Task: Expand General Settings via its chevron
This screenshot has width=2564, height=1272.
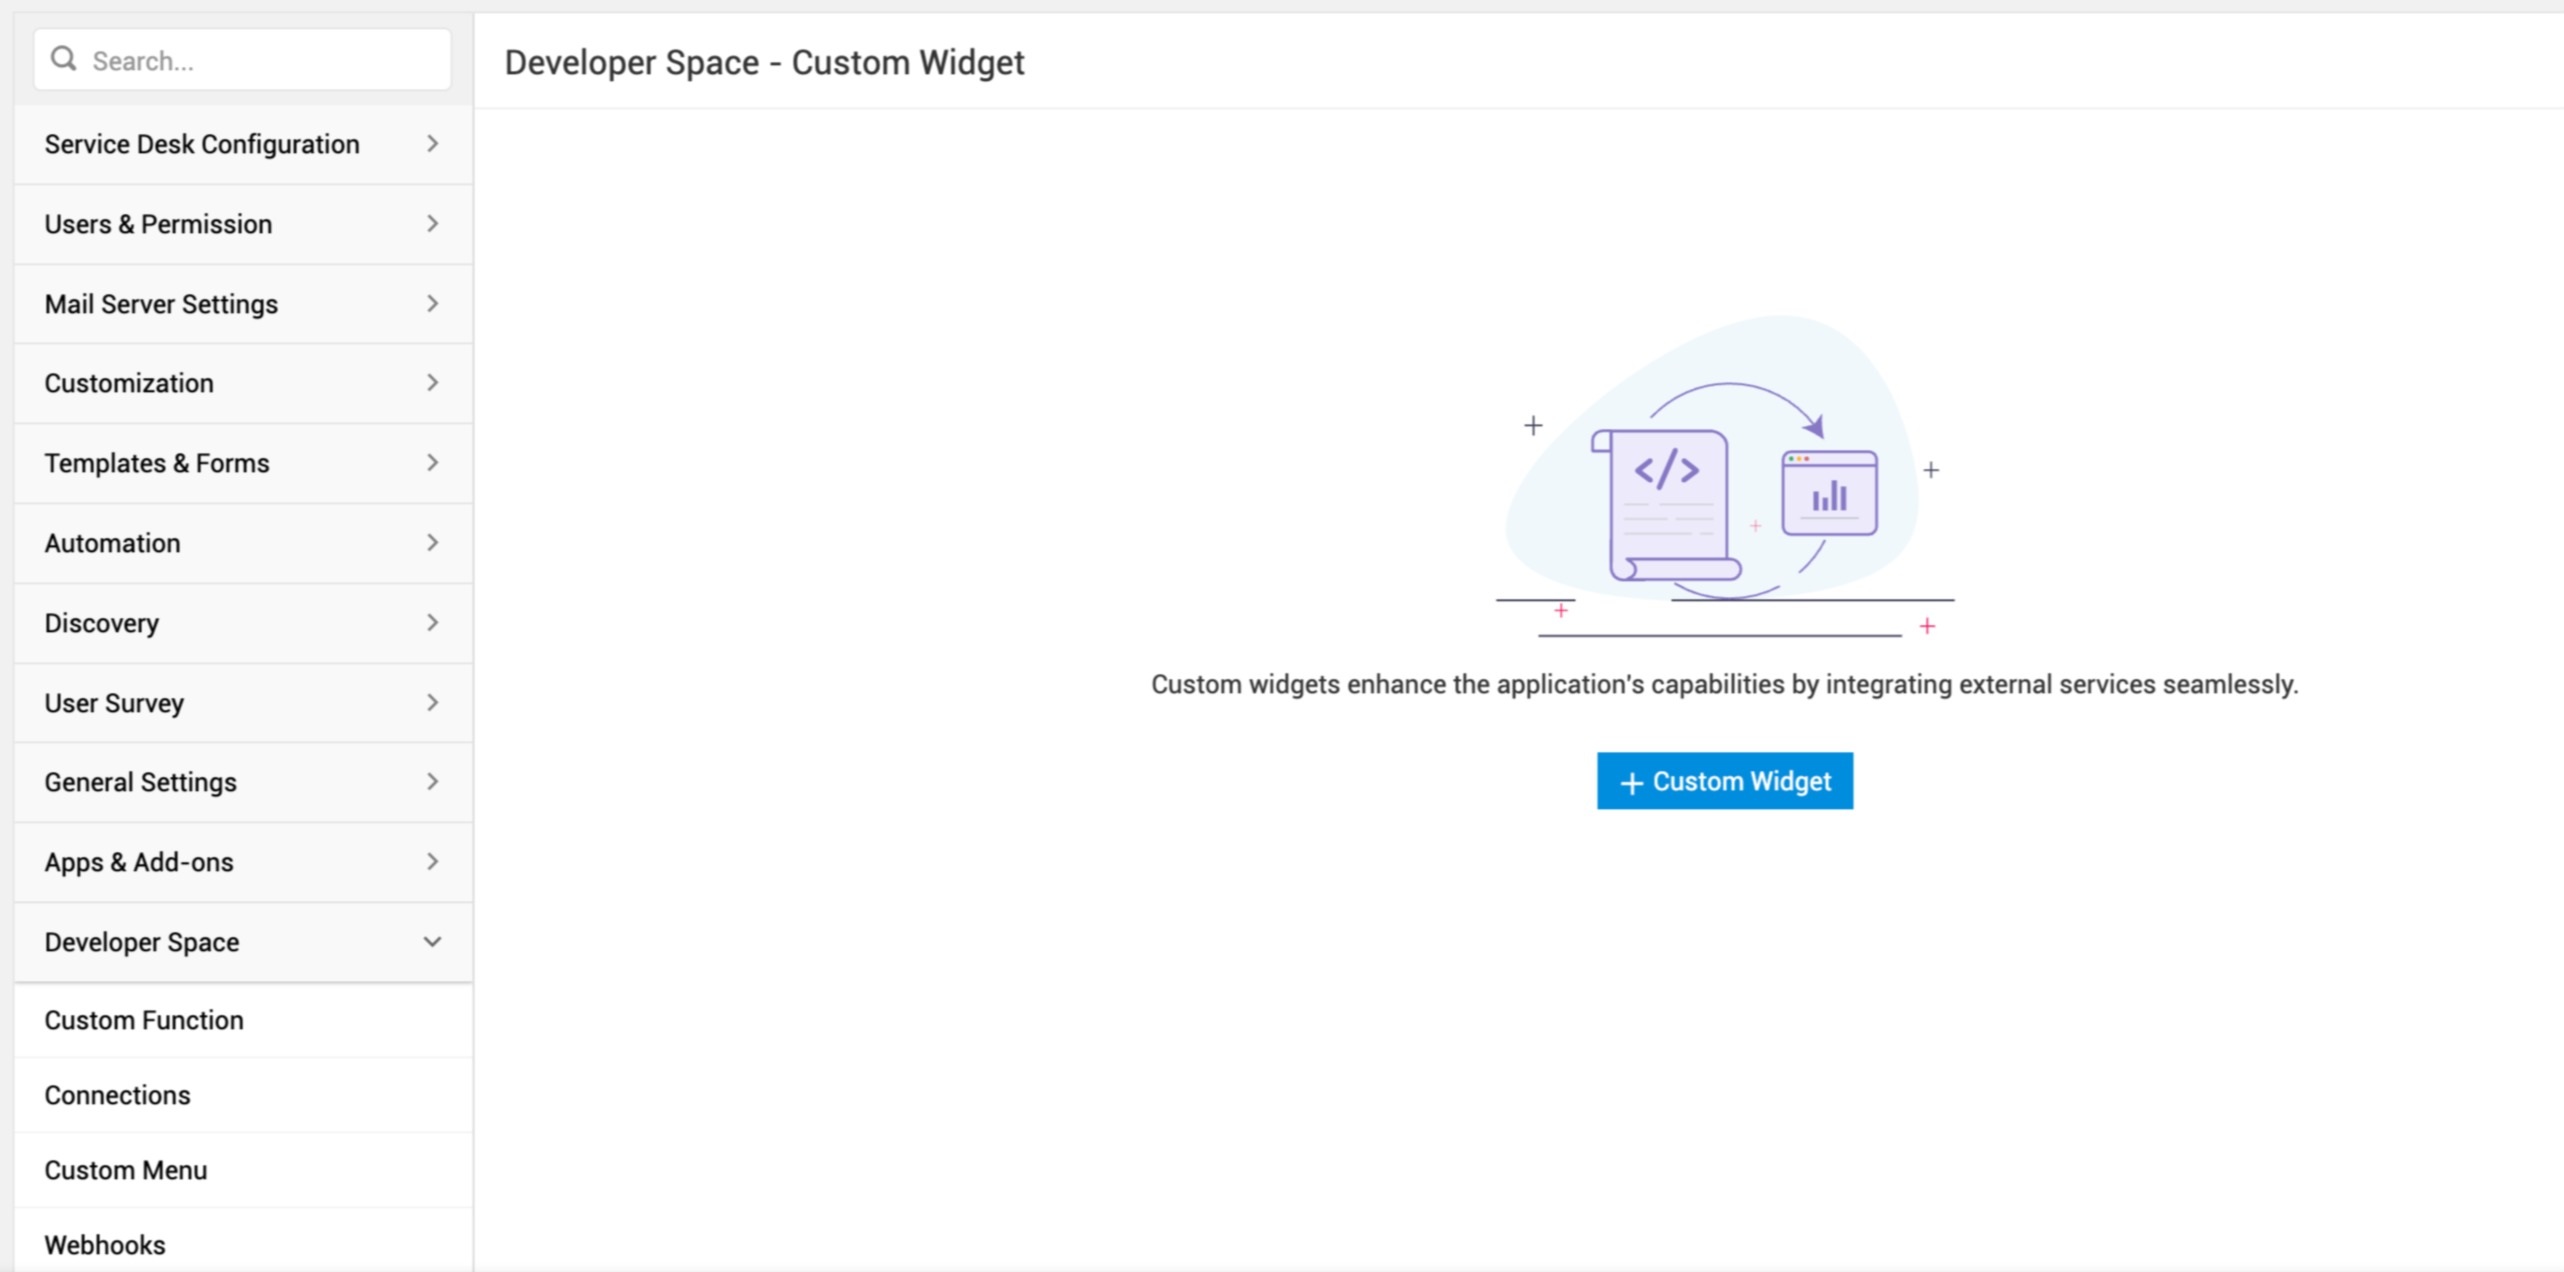Action: (432, 782)
